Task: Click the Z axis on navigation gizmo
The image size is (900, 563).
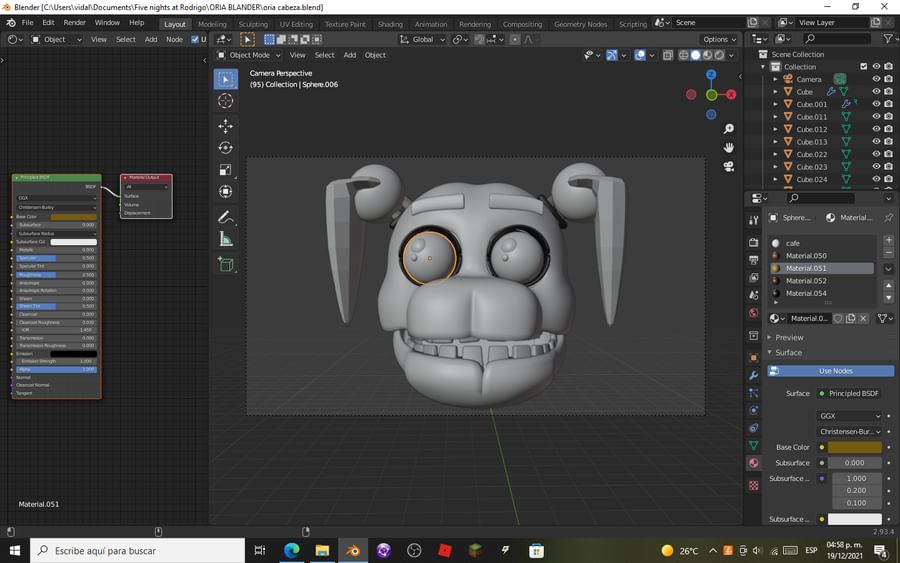Action: [x=711, y=75]
